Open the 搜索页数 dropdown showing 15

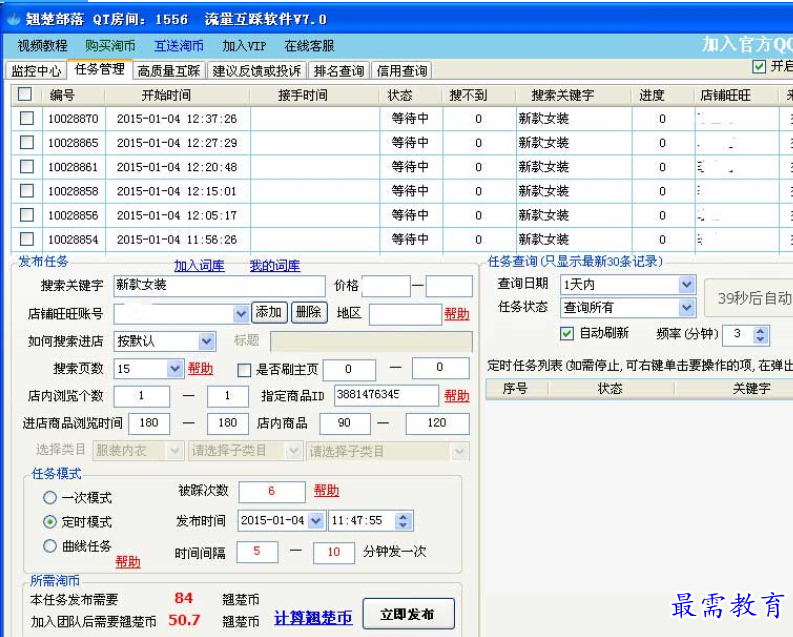pyautogui.click(x=174, y=369)
